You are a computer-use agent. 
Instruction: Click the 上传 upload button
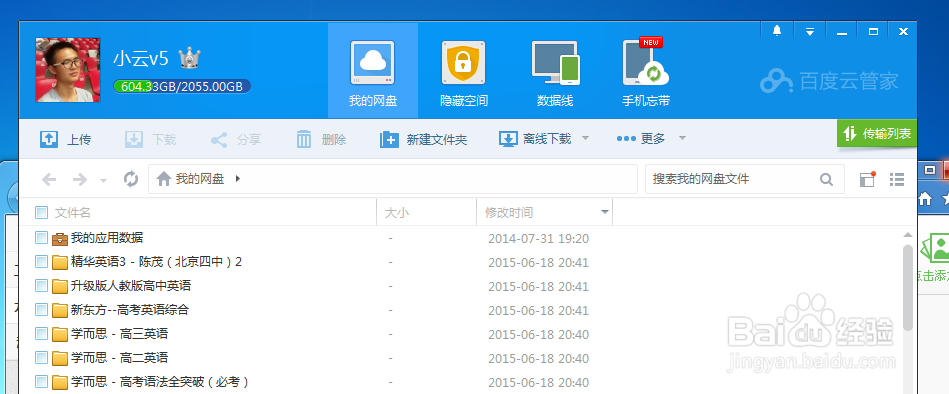coord(65,139)
